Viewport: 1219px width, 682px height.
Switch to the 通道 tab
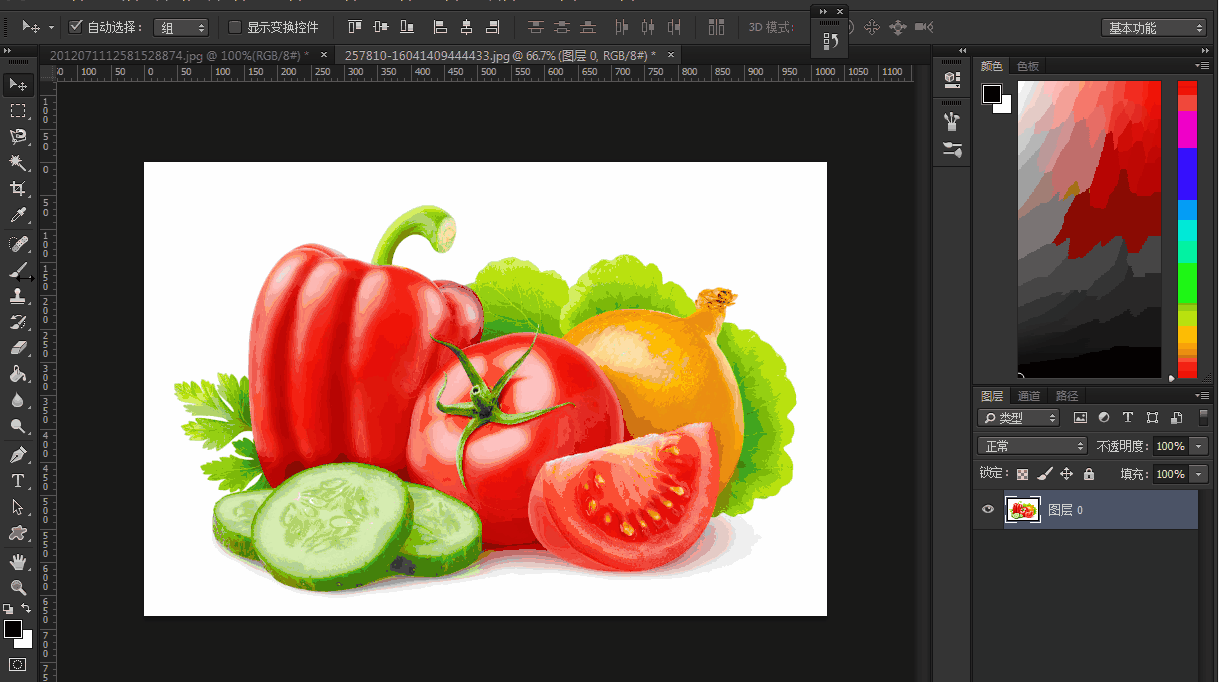coord(1028,396)
